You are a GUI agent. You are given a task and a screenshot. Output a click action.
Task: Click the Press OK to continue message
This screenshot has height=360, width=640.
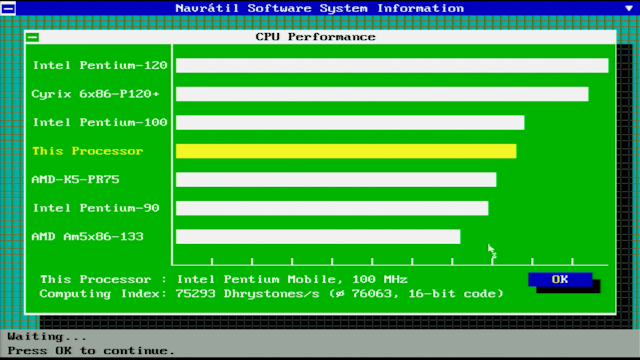click(x=91, y=351)
